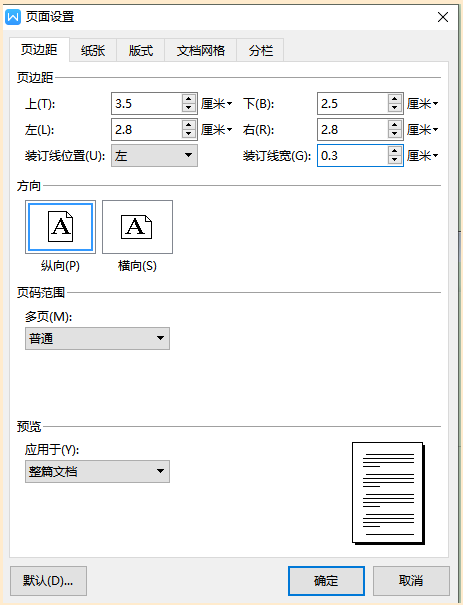Decrease the 下(B) bottom margin value
Image resolution: width=463 pixels, height=605 pixels.
(394, 108)
